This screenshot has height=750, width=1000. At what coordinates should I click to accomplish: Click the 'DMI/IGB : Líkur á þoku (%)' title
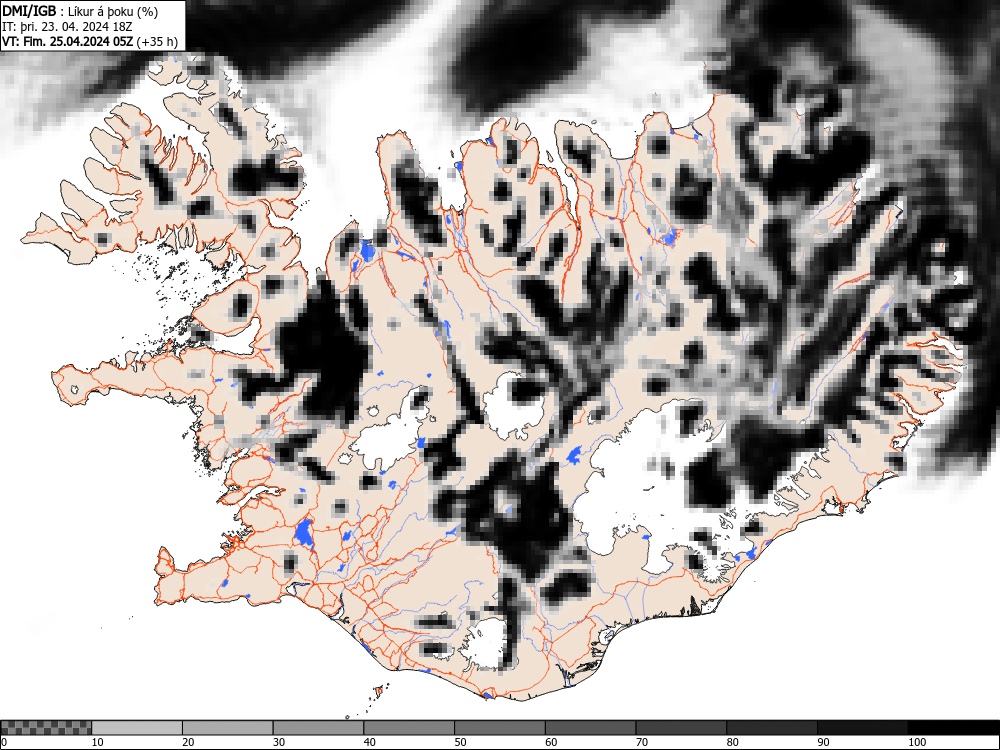tap(80, 11)
